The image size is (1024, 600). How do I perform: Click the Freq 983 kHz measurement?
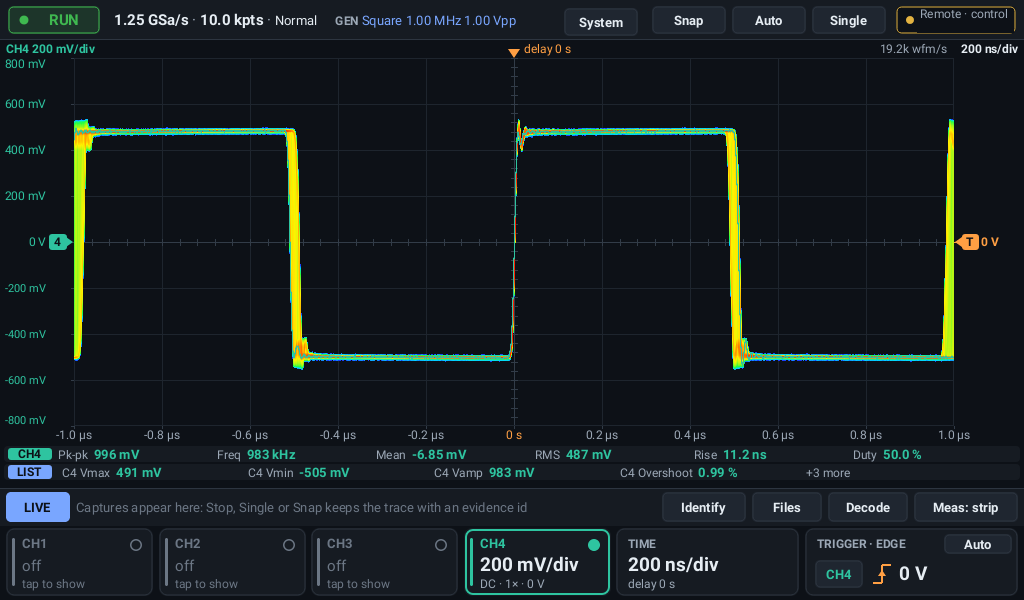tap(256, 454)
